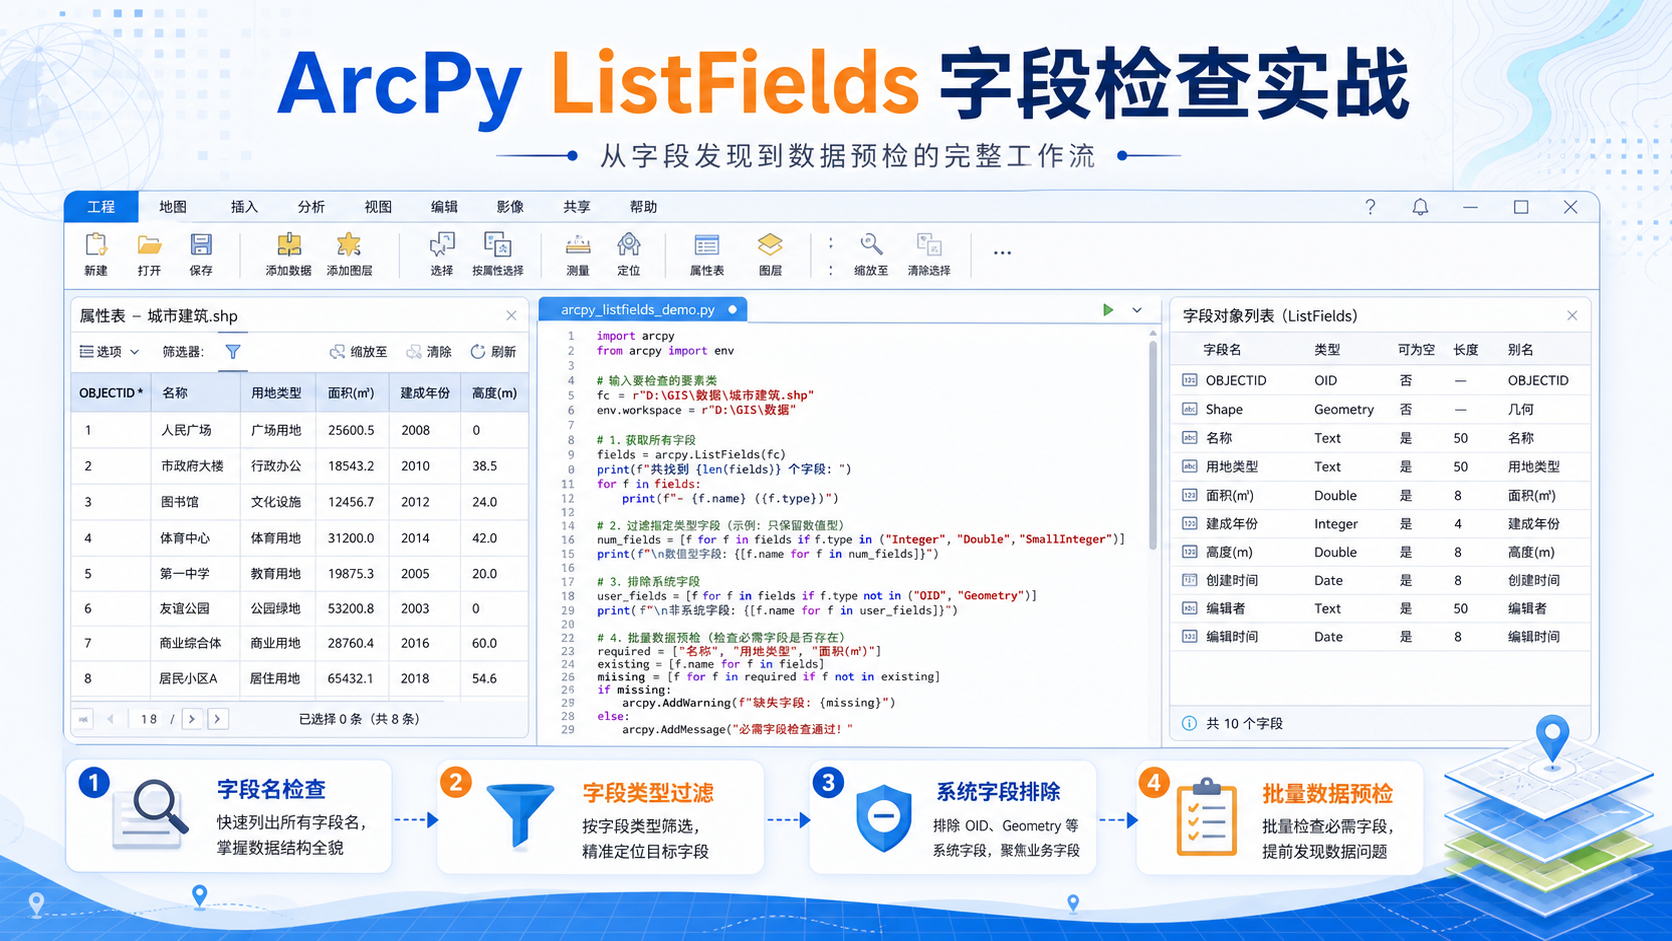The width and height of the screenshot is (1672, 941).
Task: Toggle the 筛选器 filter funnel icon
Action: (233, 352)
